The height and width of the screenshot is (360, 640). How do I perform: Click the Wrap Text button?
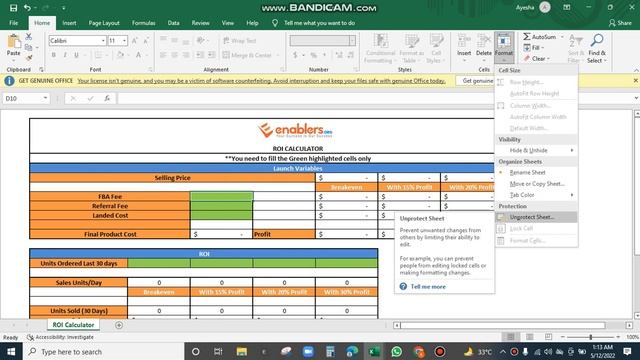(240, 40)
